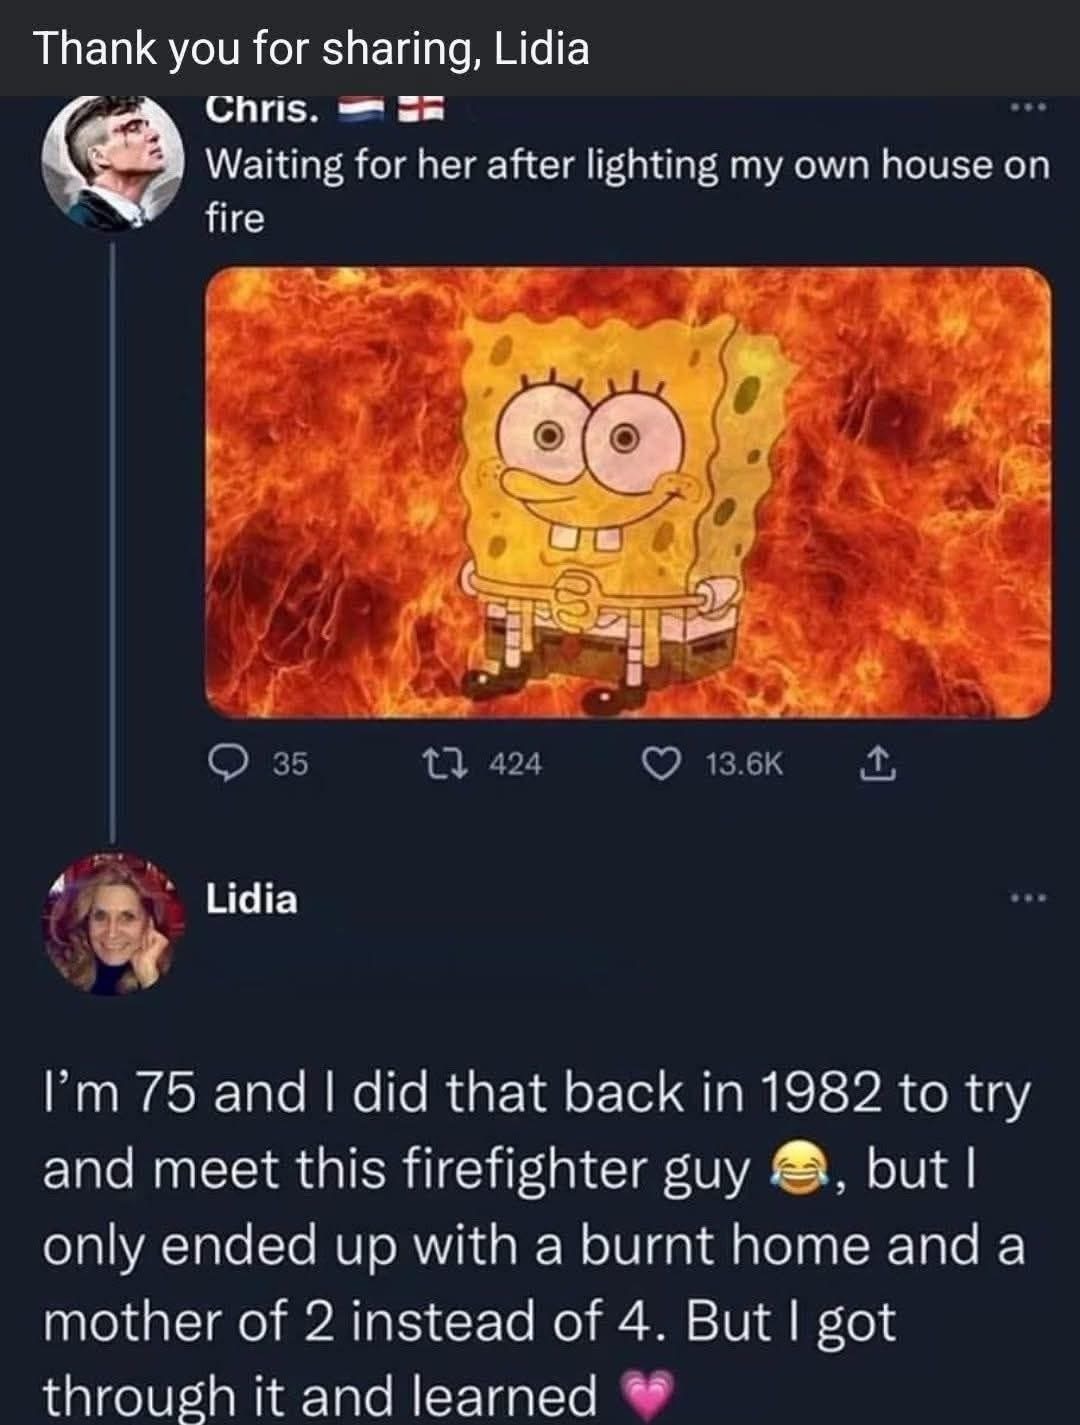Image resolution: width=1080 pixels, height=1425 pixels.
Task: Click the 13.6K likes count
Action: [x=744, y=764]
